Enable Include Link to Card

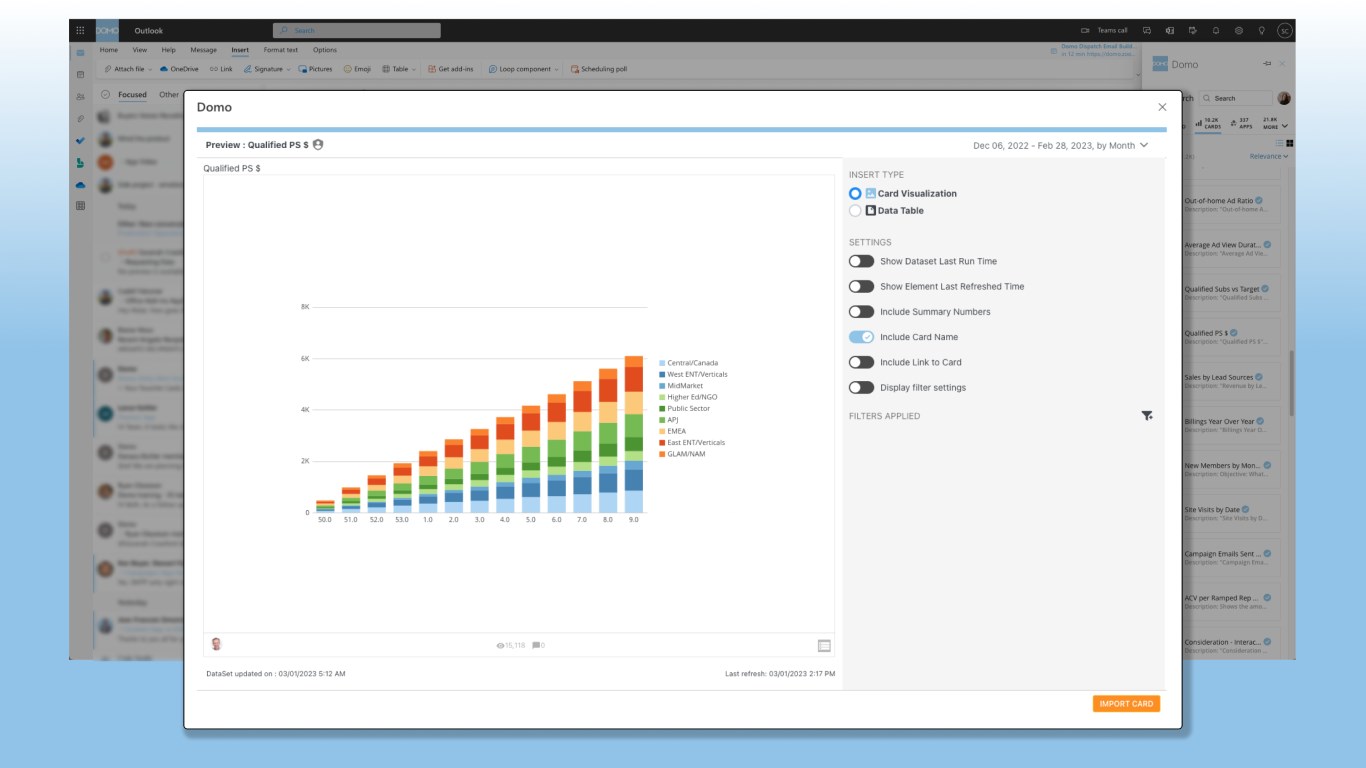pos(861,362)
